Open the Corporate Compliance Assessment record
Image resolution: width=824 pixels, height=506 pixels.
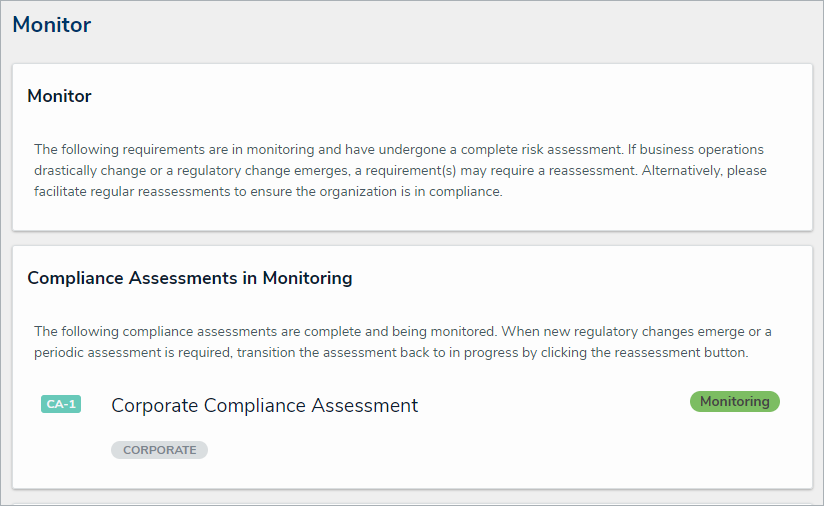click(264, 405)
